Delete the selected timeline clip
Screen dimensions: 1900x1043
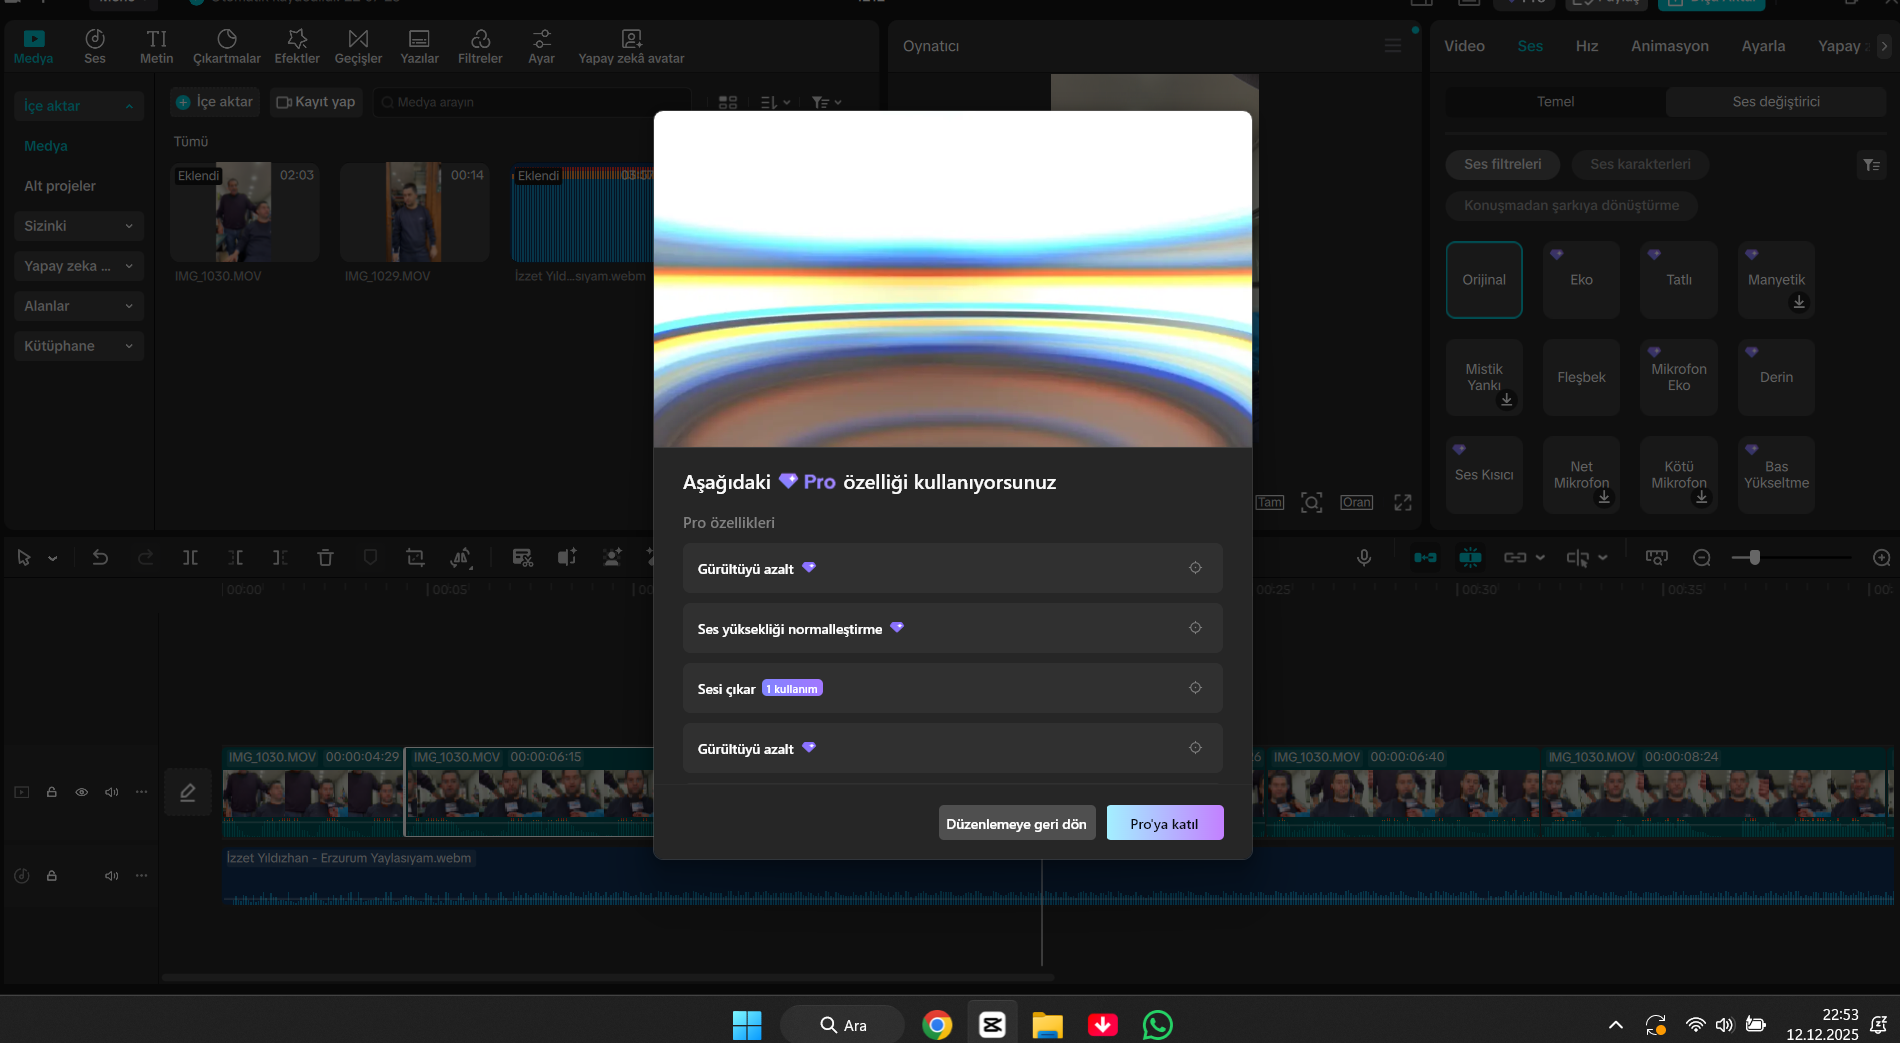click(325, 558)
